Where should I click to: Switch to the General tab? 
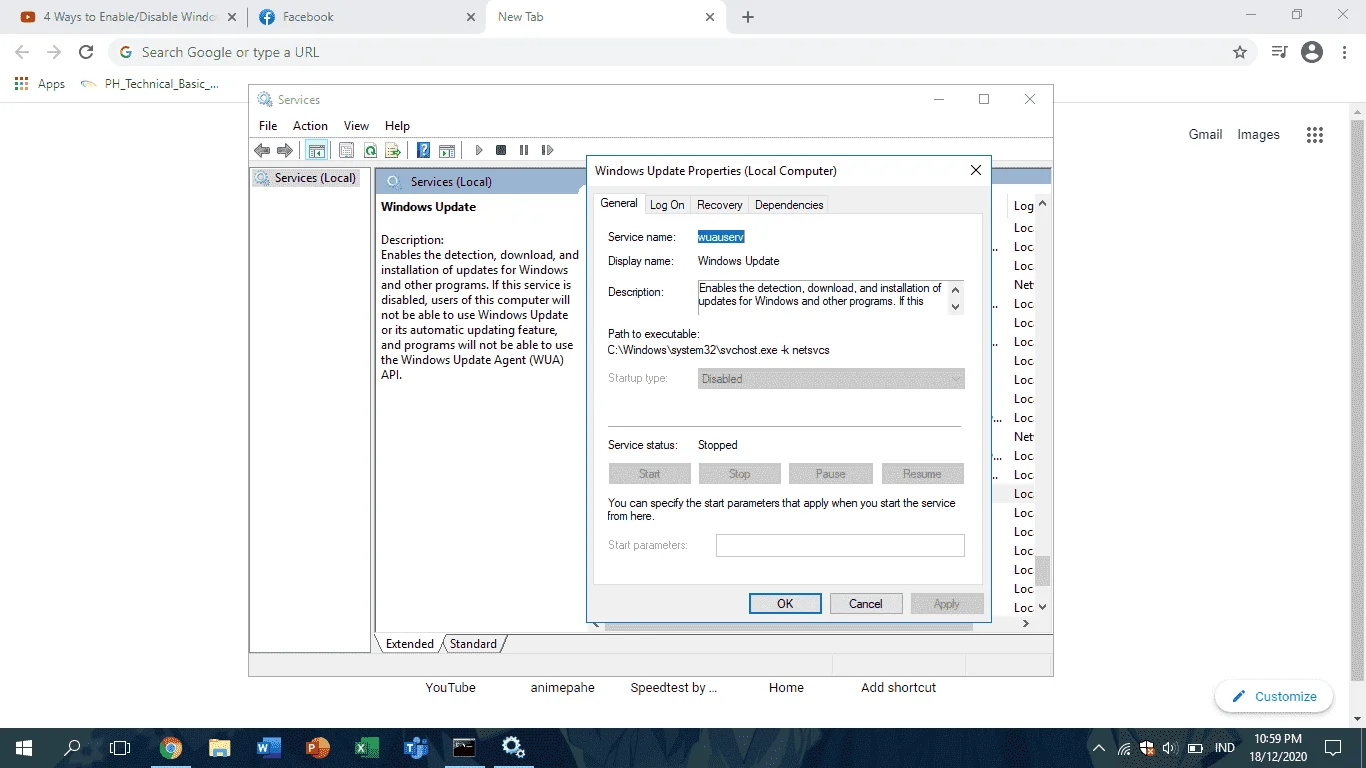click(x=619, y=203)
